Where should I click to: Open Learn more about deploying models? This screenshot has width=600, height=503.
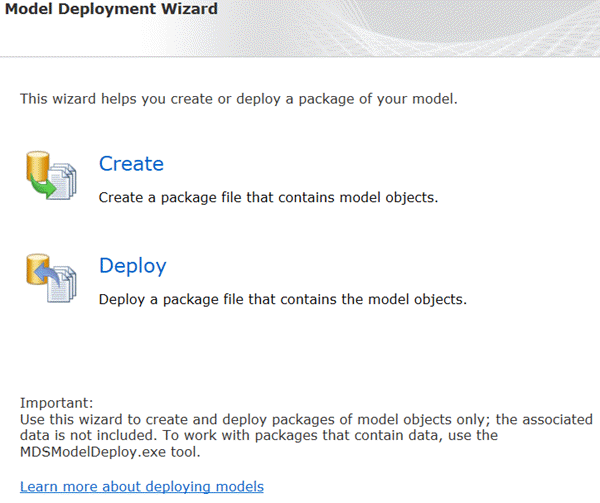pyautogui.click(x=142, y=487)
